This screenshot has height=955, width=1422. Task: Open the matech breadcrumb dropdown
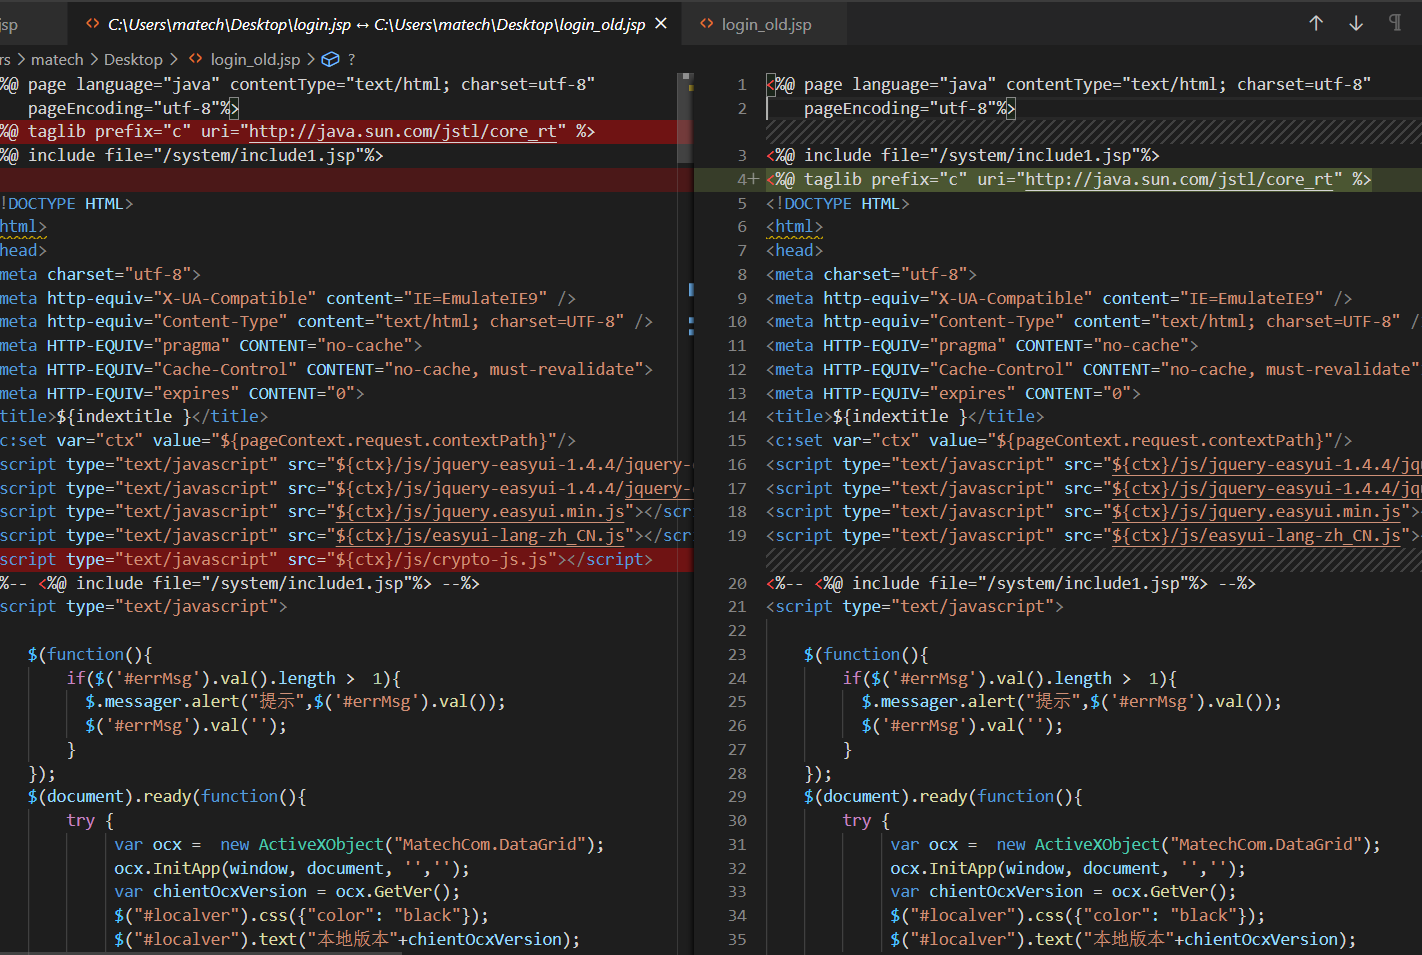click(58, 59)
